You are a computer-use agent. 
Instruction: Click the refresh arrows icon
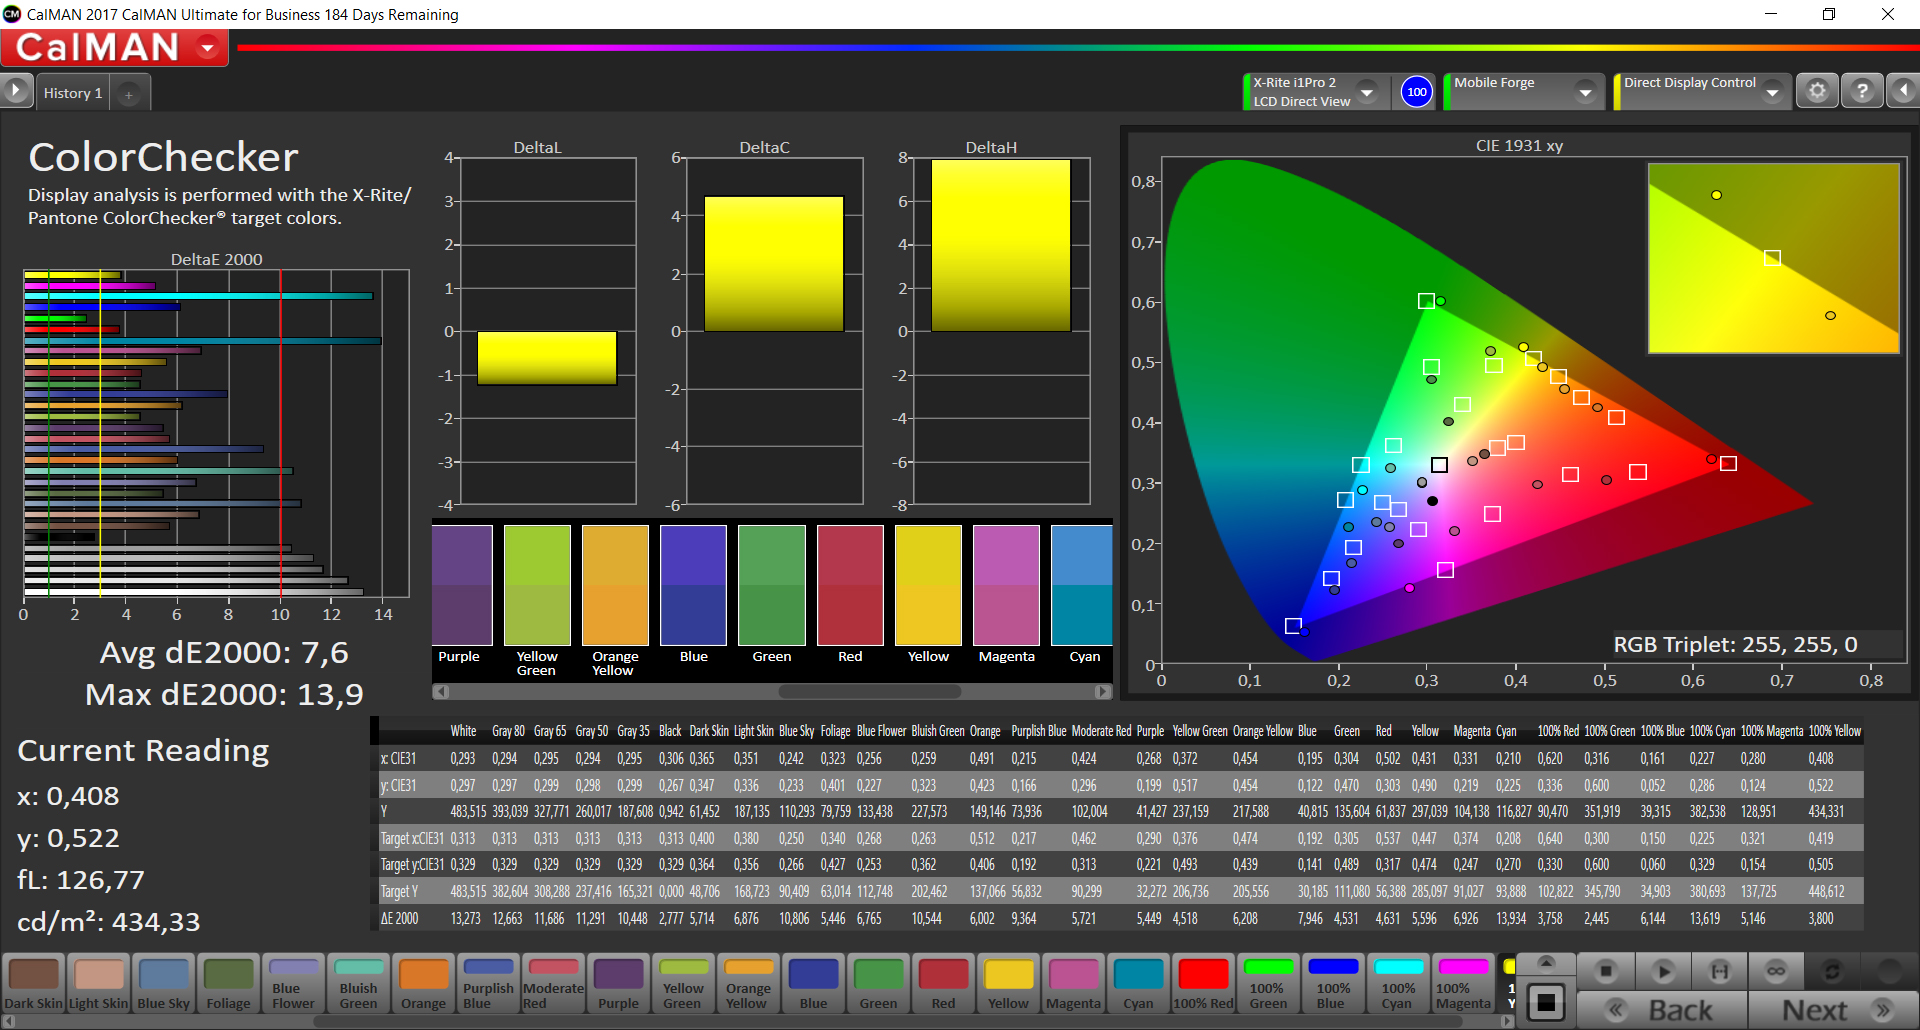[1832, 971]
